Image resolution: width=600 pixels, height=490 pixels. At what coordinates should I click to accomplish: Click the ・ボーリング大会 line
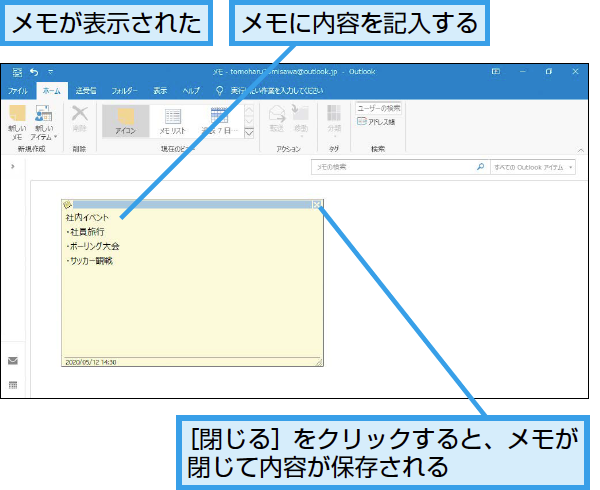[x=93, y=246]
